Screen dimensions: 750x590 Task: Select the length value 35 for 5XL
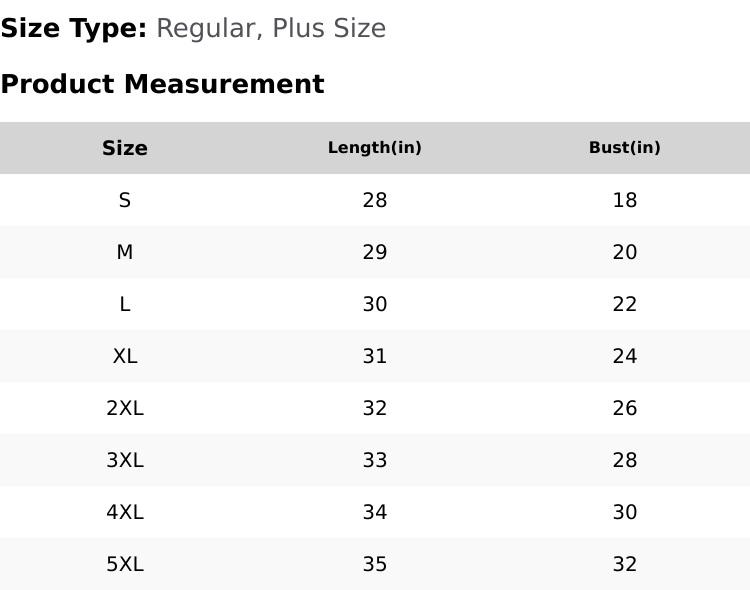pos(375,564)
